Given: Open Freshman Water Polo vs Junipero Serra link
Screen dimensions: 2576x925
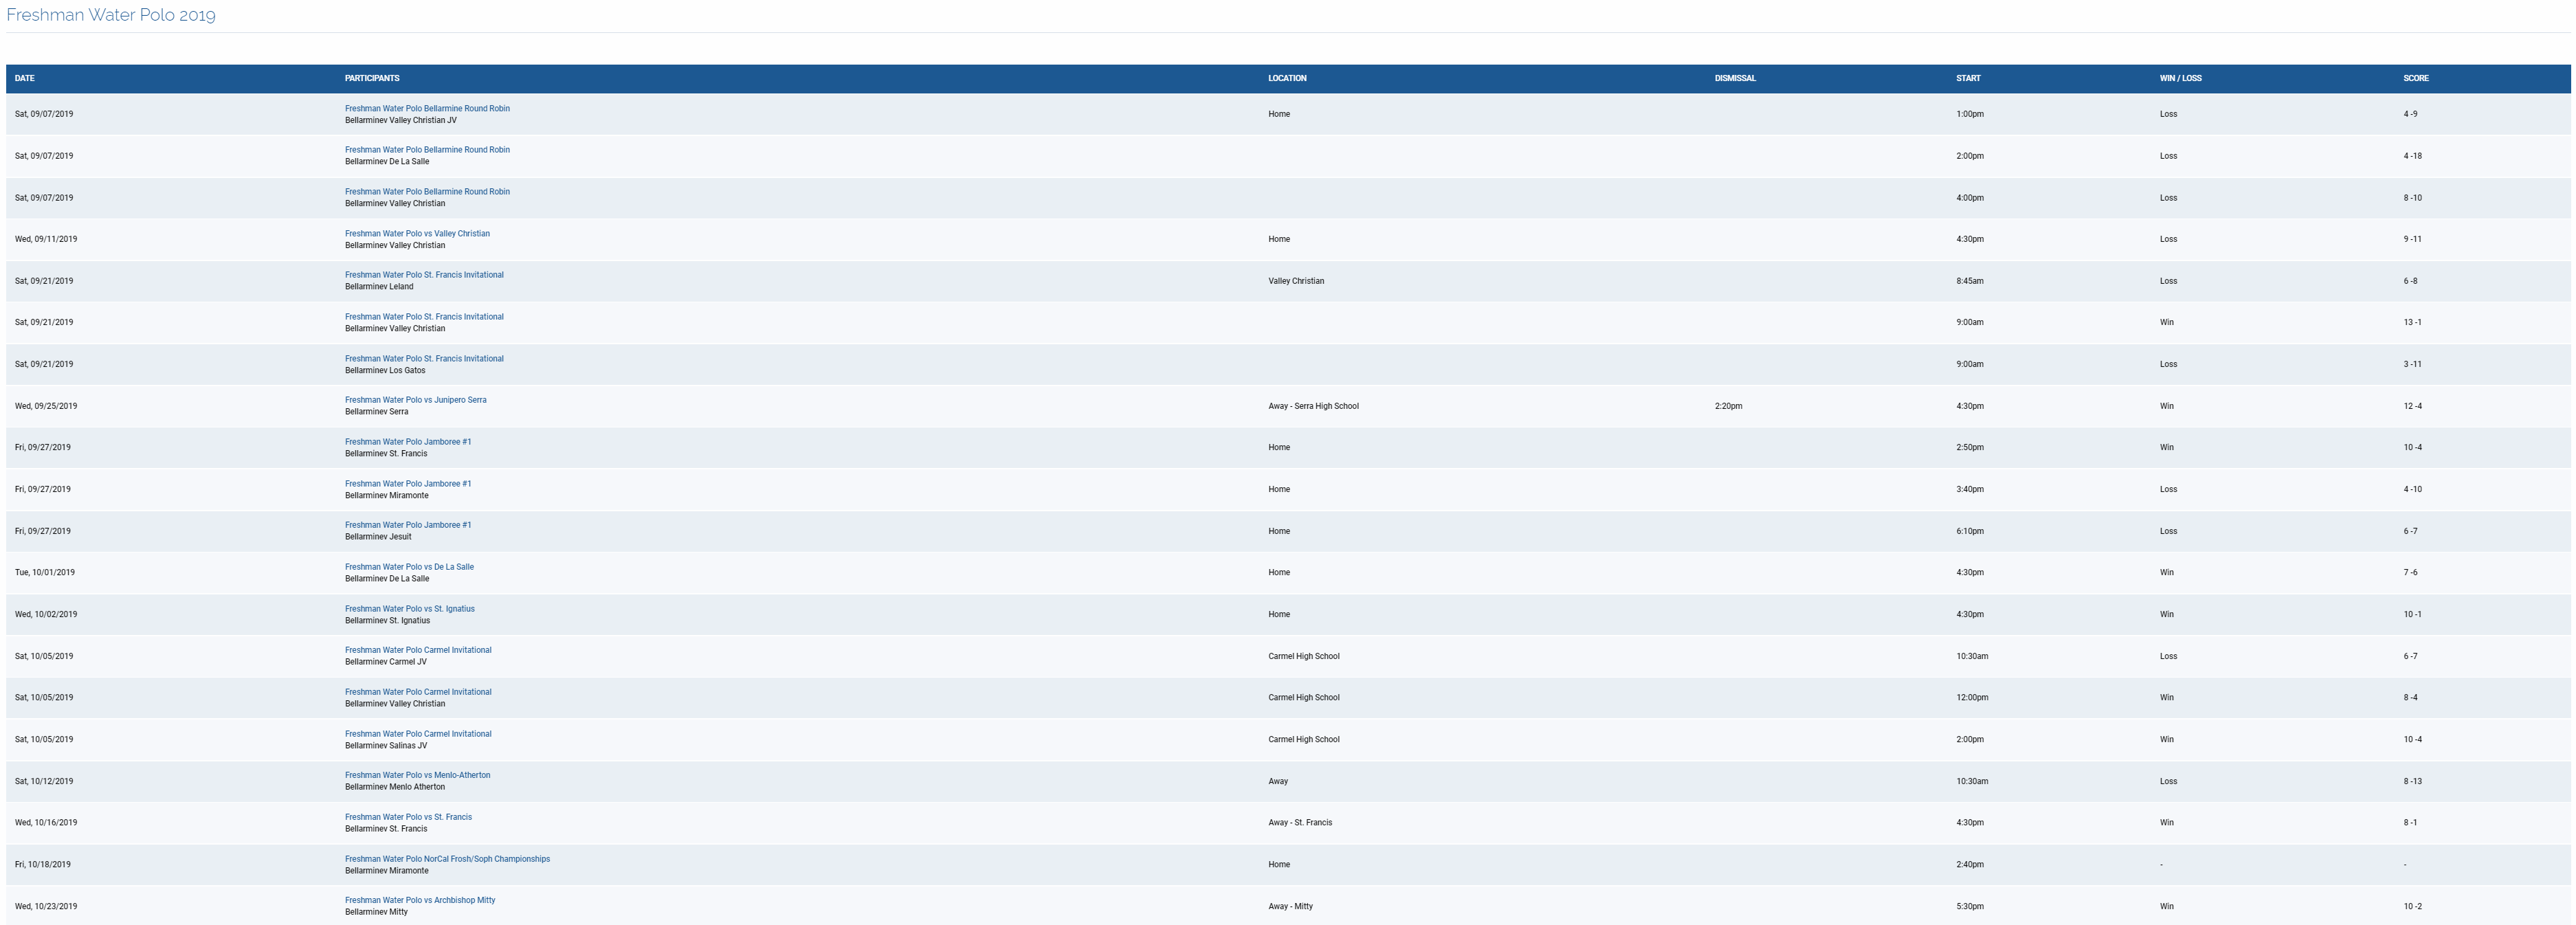Looking at the screenshot, I should point(416,400).
